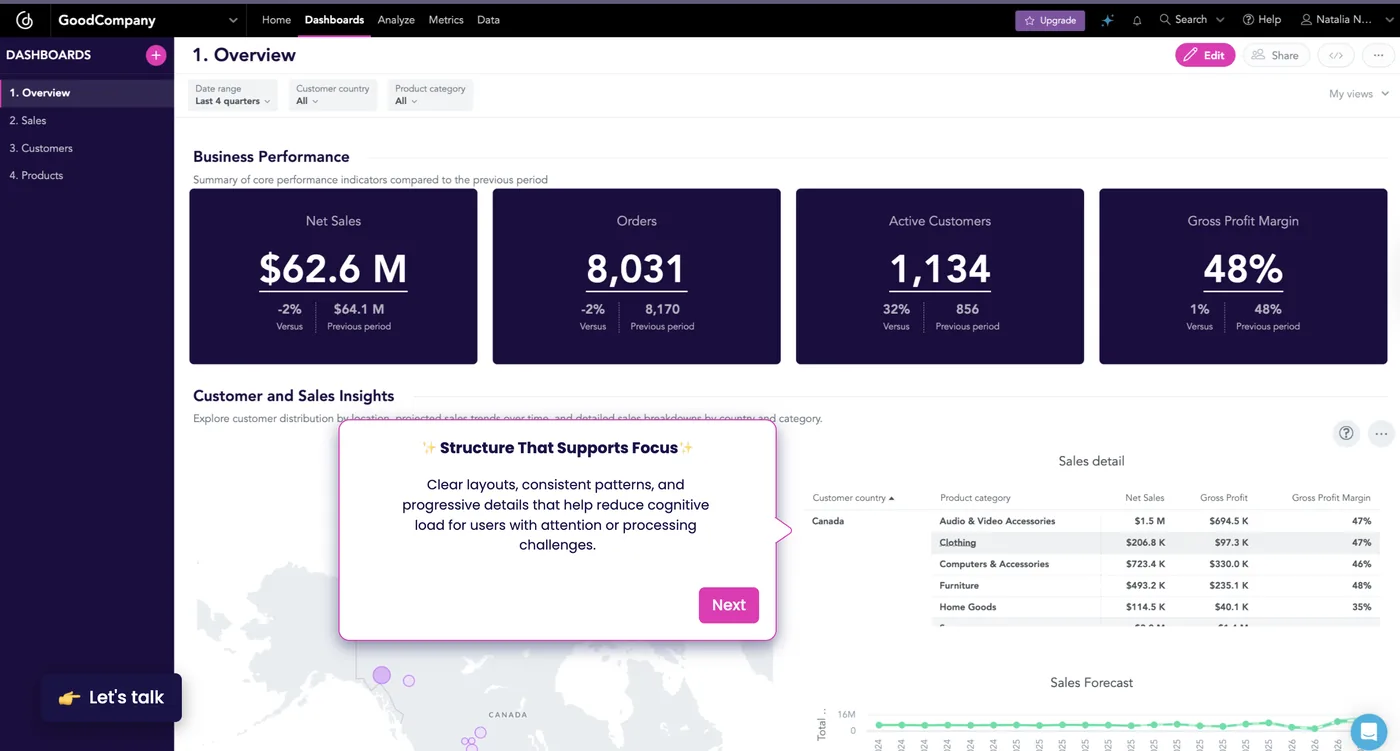Select the 1. Overview dashboard
The width and height of the screenshot is (1400, 751).
click(x=87, y=93)
